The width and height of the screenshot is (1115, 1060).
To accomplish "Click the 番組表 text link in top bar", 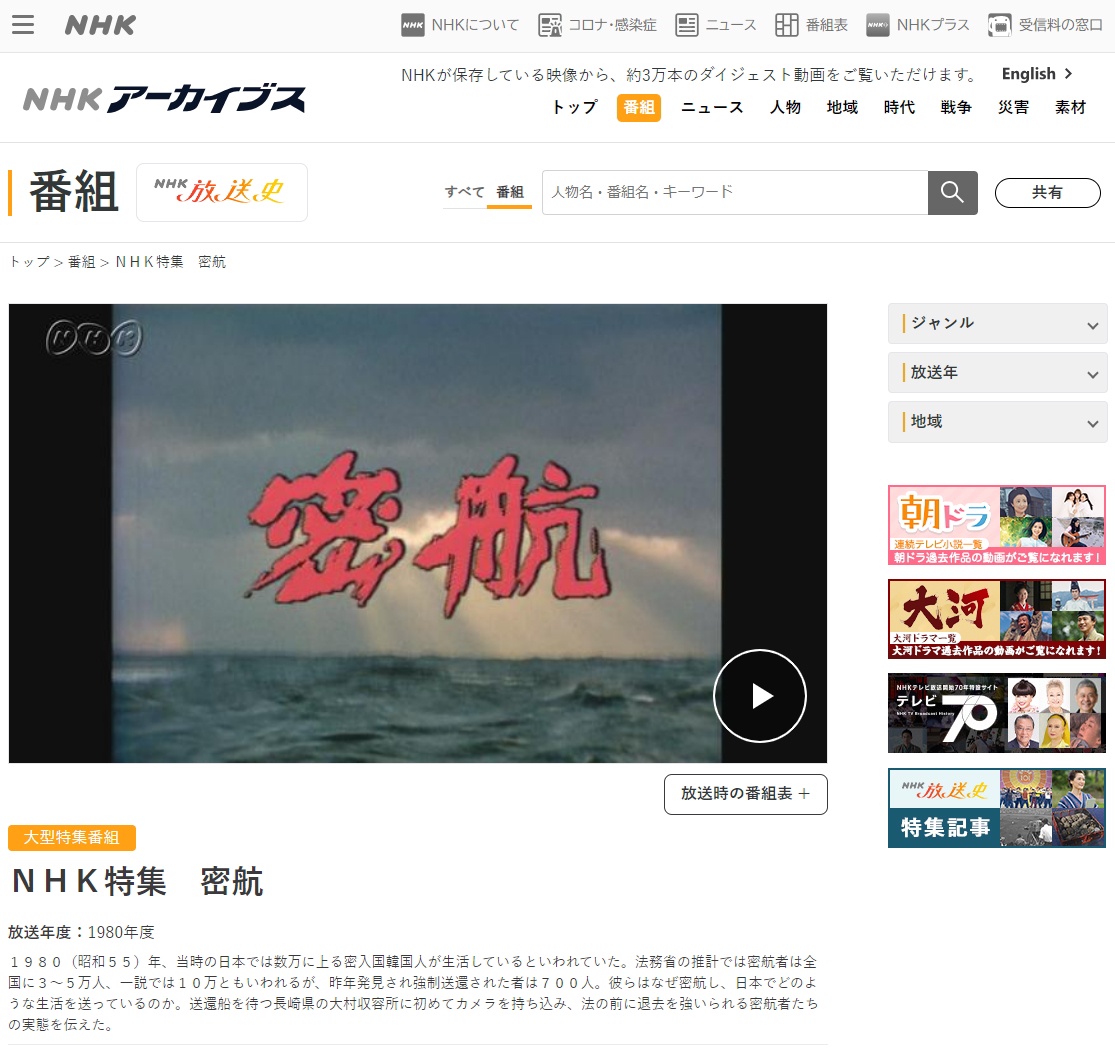I will pyautogui.click(x=826, y=25).
